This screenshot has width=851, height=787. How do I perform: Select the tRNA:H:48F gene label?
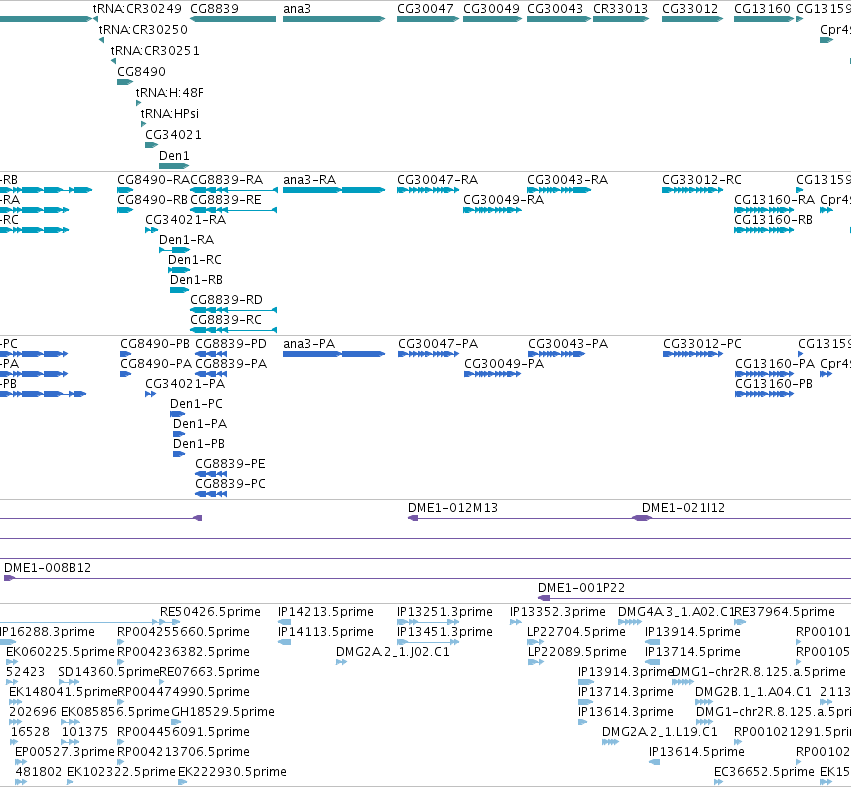tap(169, 93)
